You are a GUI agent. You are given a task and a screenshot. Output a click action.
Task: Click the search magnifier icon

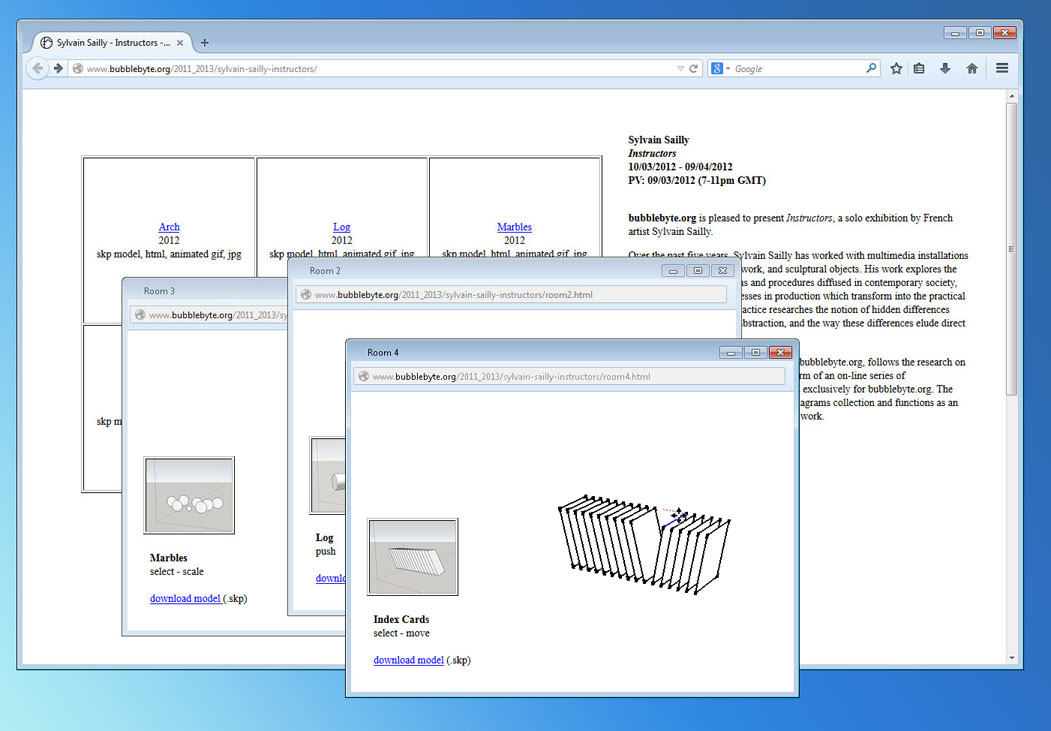(871, 68)
